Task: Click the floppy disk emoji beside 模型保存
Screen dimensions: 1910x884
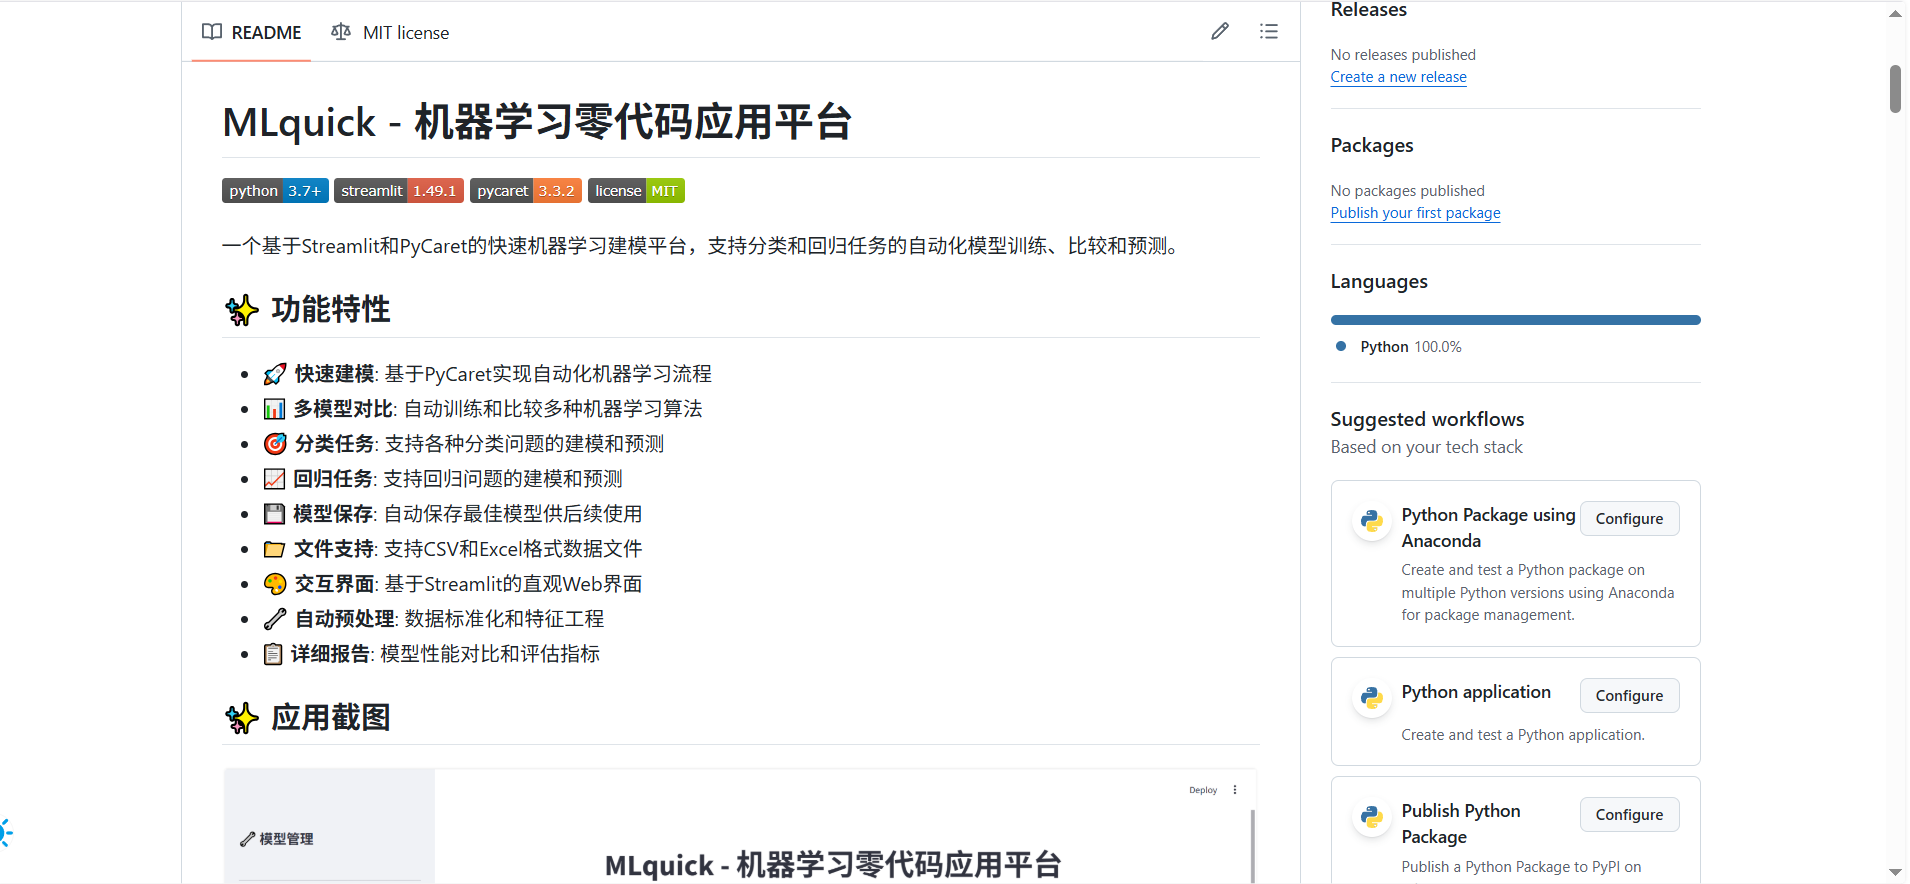Action: [x=274, y=514]
